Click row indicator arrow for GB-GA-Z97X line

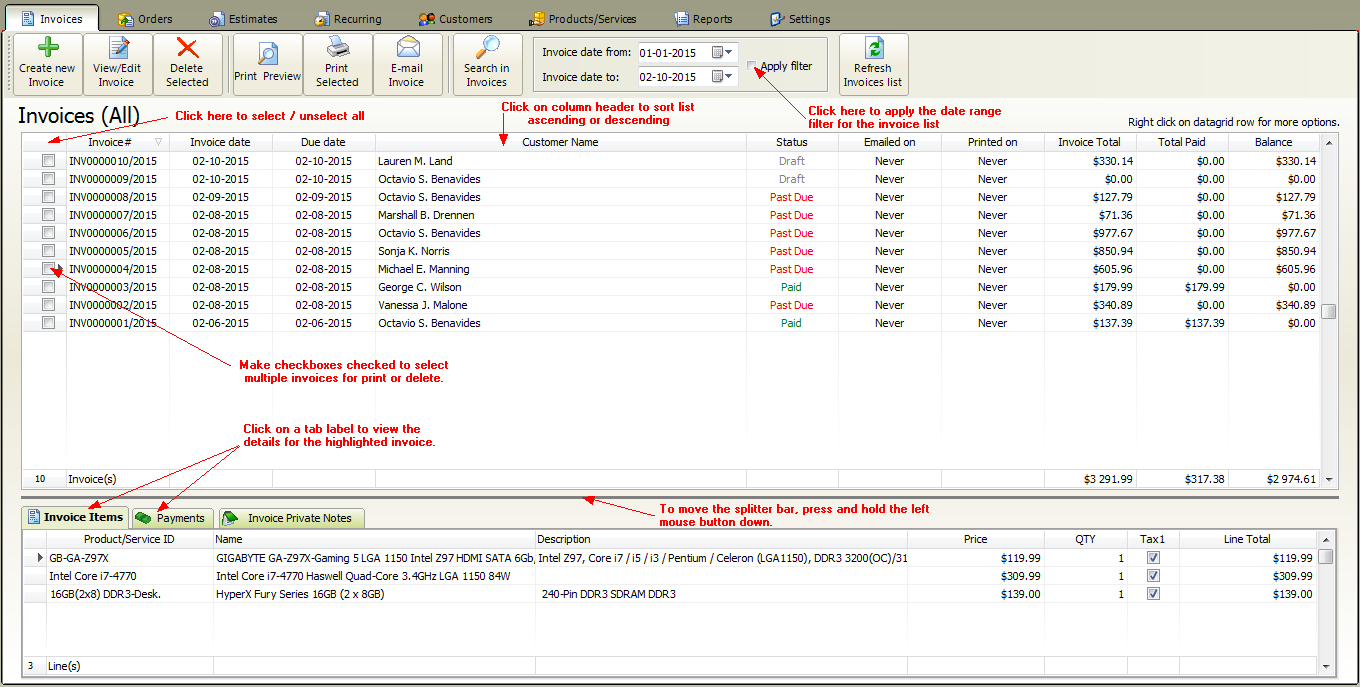(x=40, y=558)
